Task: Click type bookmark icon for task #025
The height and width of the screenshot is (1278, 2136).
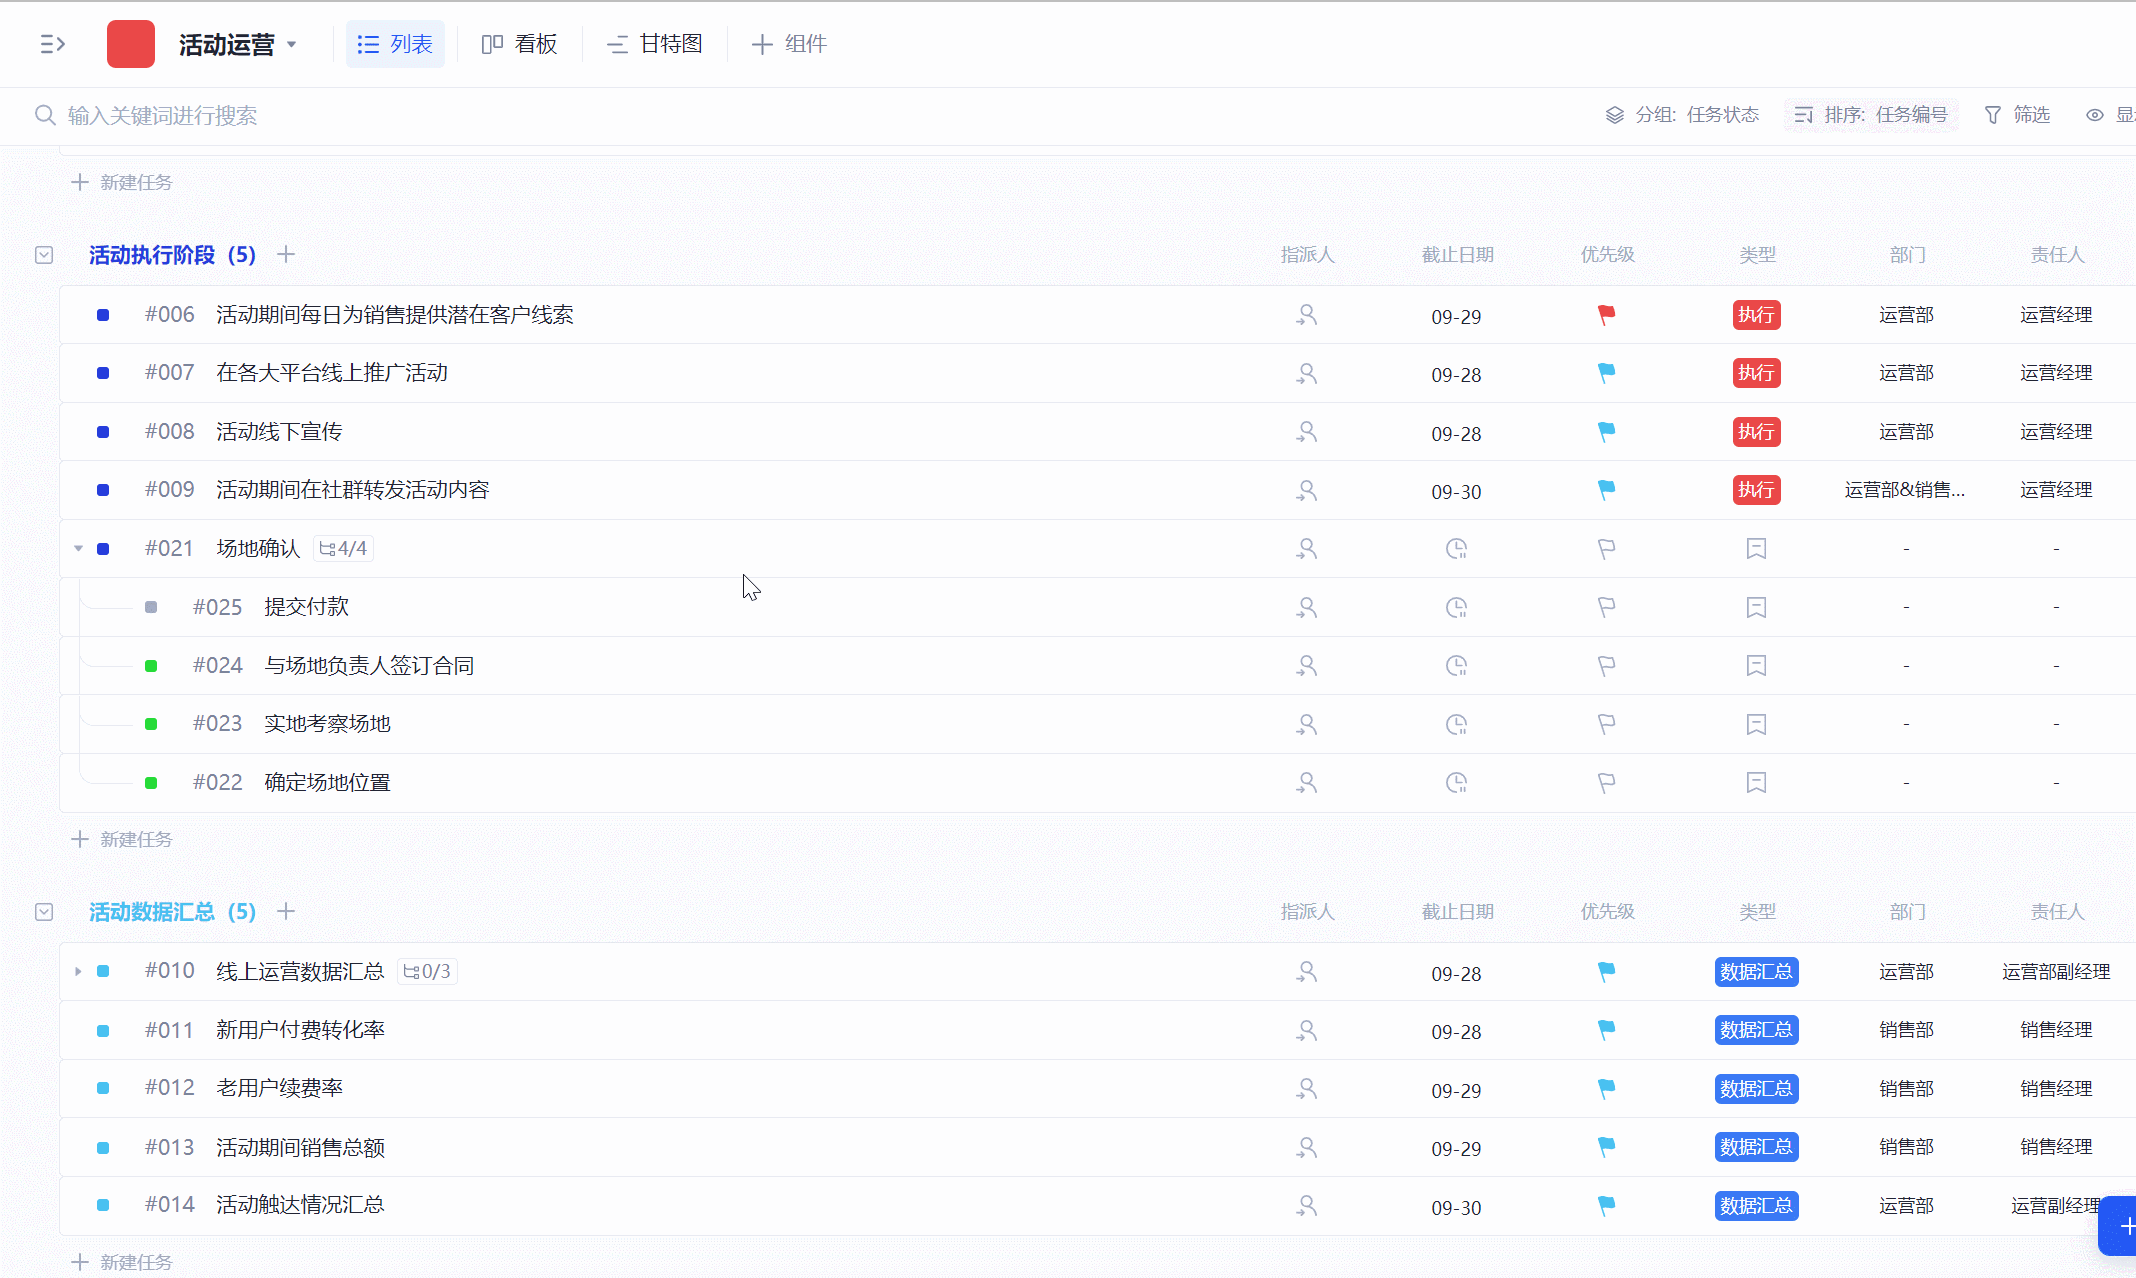Action: pyautogui.click(x=1756, y=607)
